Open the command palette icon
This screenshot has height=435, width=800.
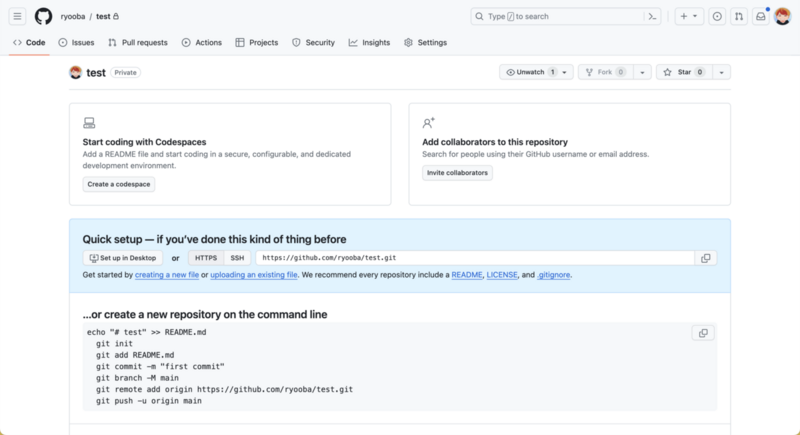tap(652, 16)
